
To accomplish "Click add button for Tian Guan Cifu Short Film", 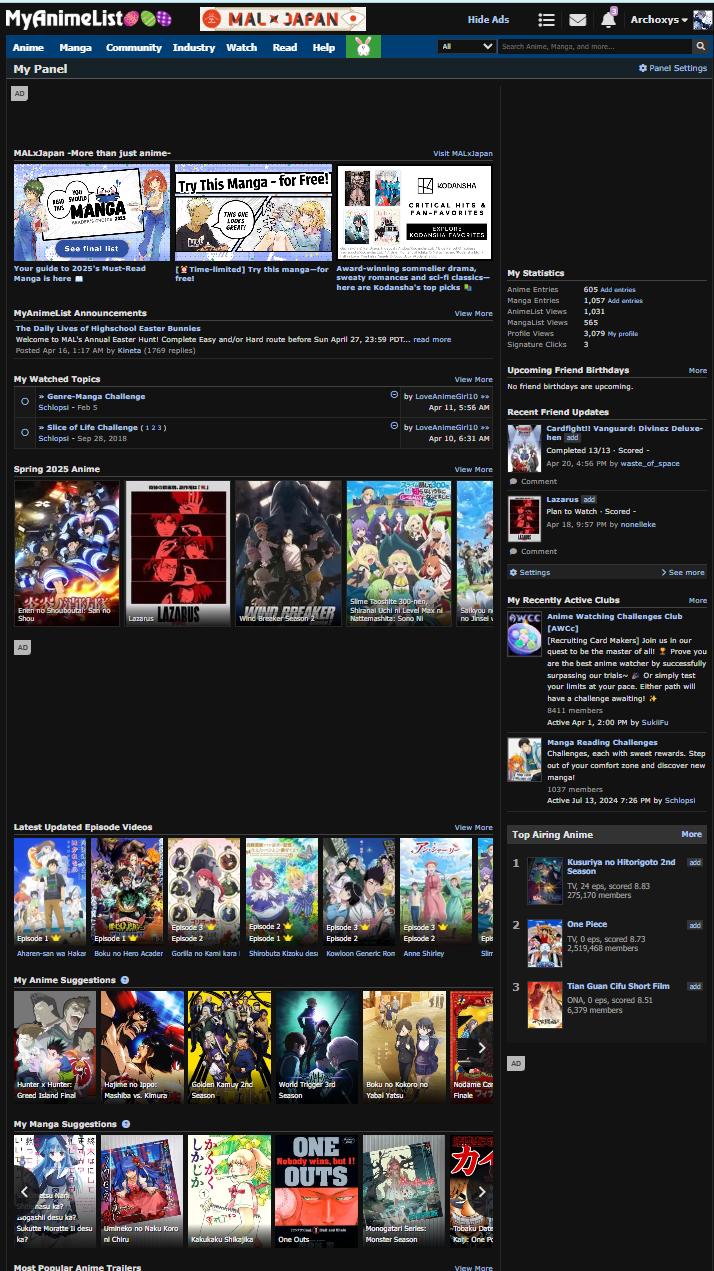I will click(x=695, y=987).
